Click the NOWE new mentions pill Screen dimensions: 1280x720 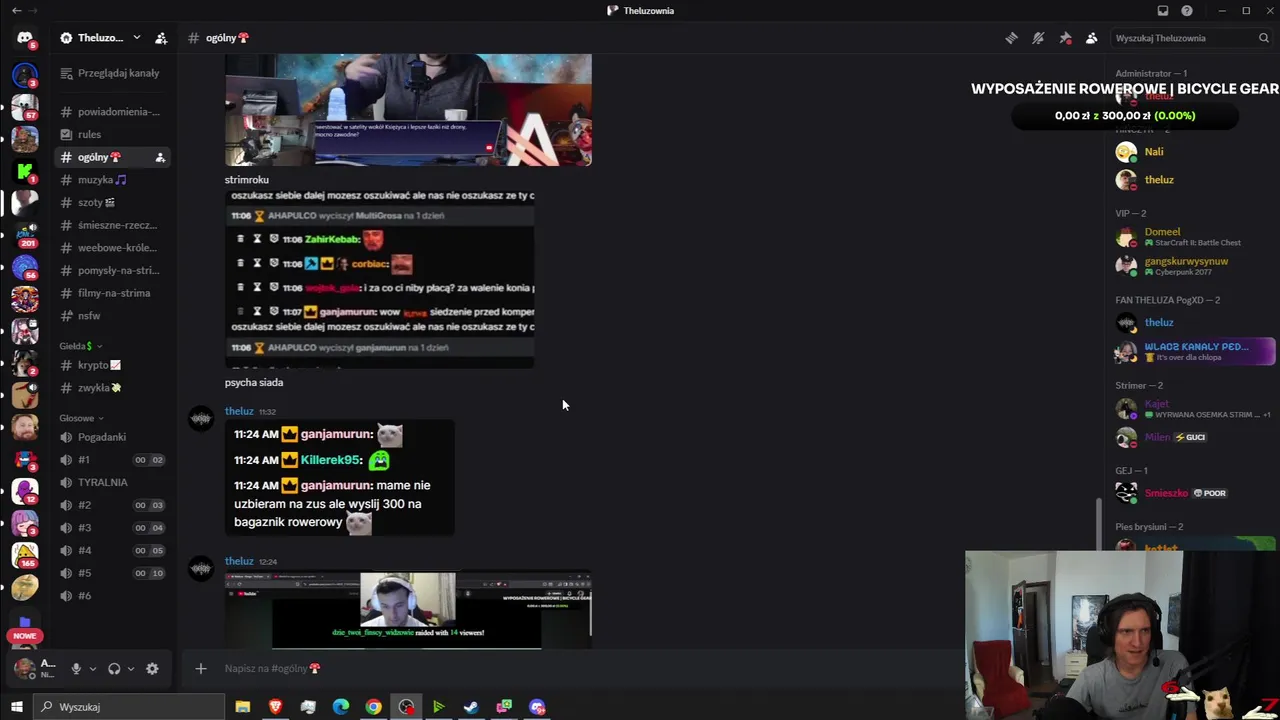[25, 636]
